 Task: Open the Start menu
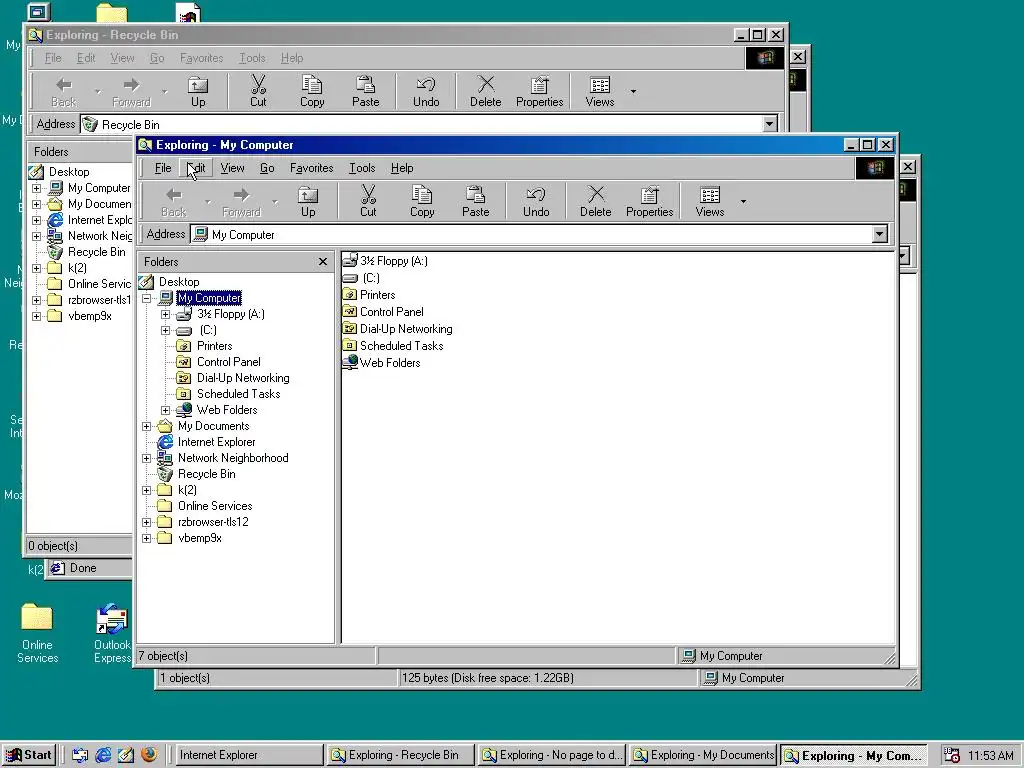pyautogui.click(x=29, y=755)
